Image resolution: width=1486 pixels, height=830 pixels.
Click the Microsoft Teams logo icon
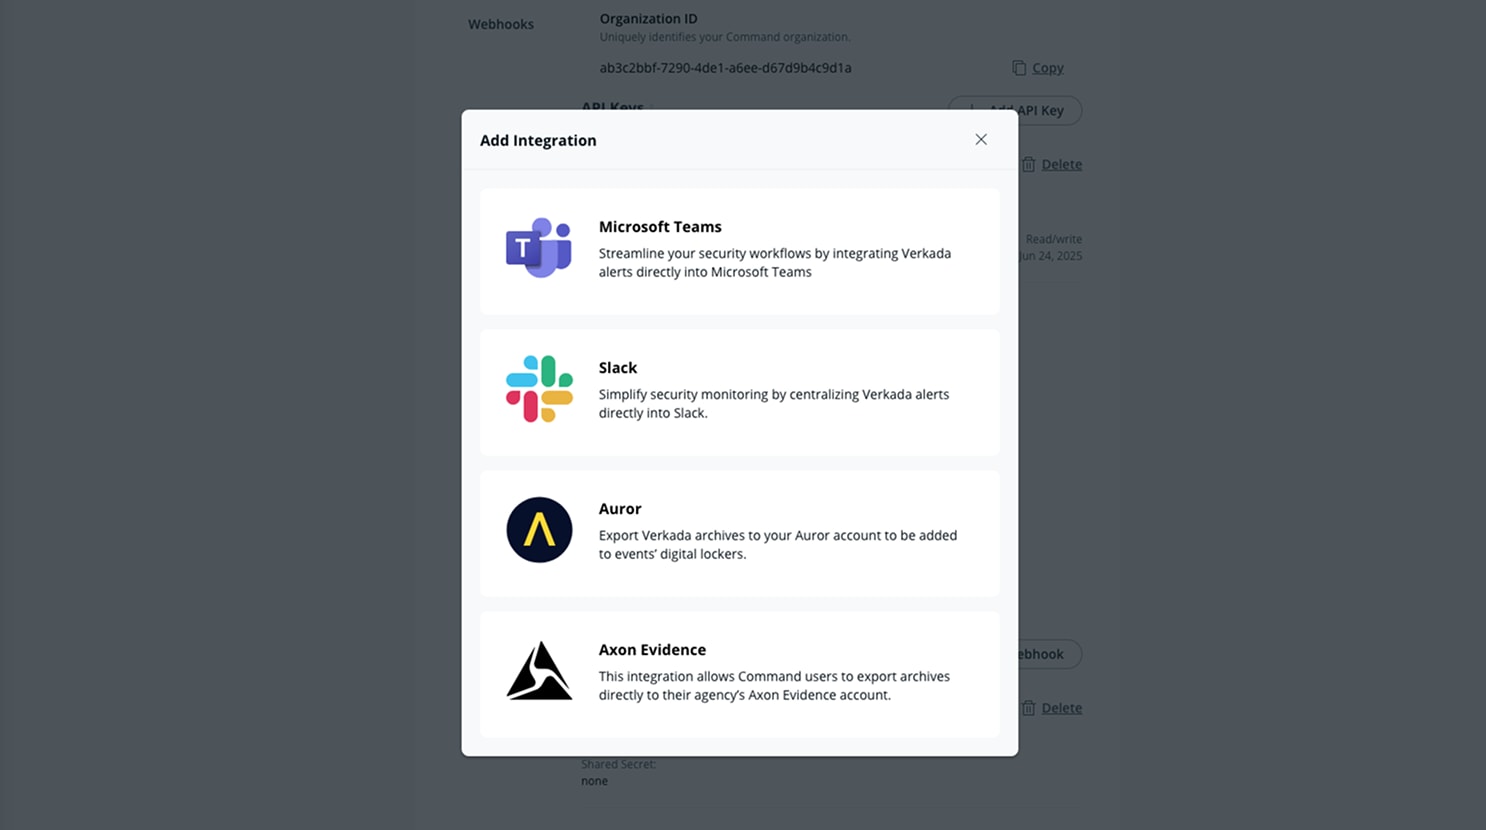(539, 248)
